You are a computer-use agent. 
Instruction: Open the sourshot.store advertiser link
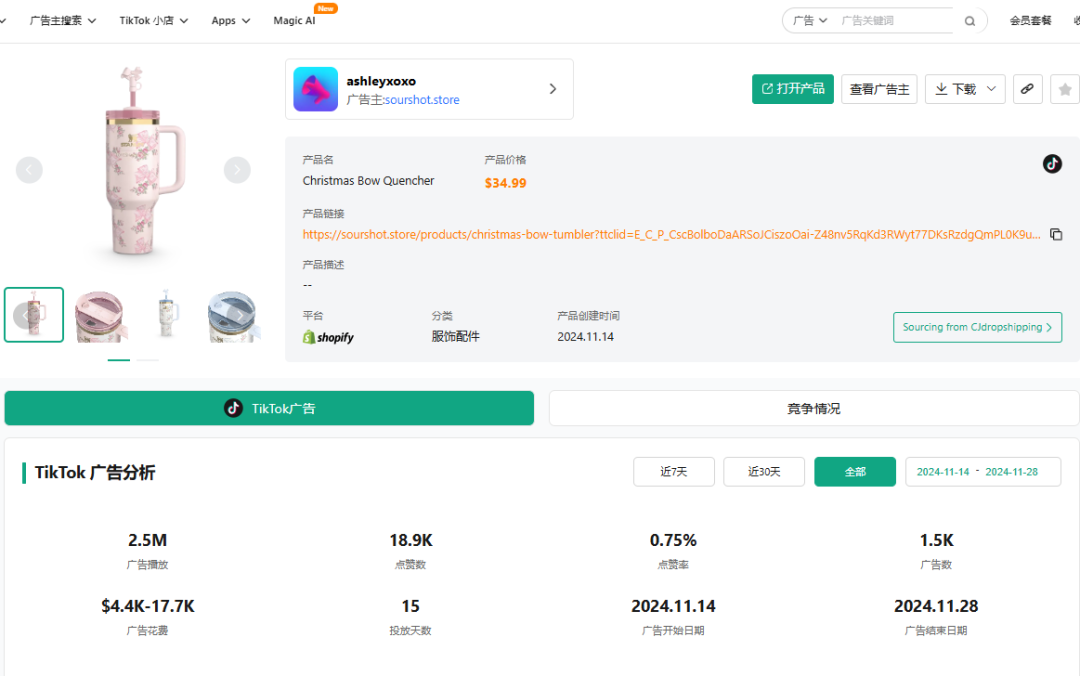422,100
